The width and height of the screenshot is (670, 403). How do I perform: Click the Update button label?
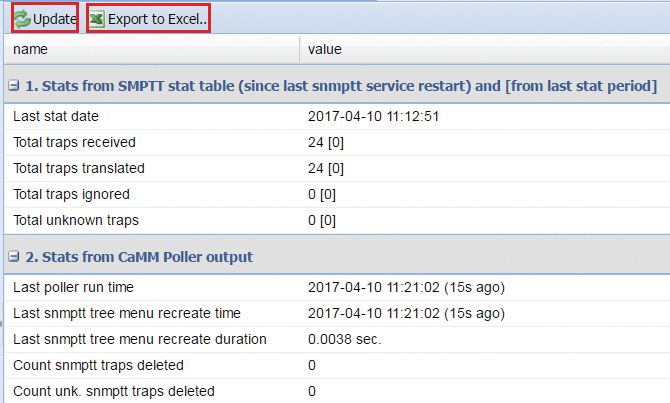[55, 19]
